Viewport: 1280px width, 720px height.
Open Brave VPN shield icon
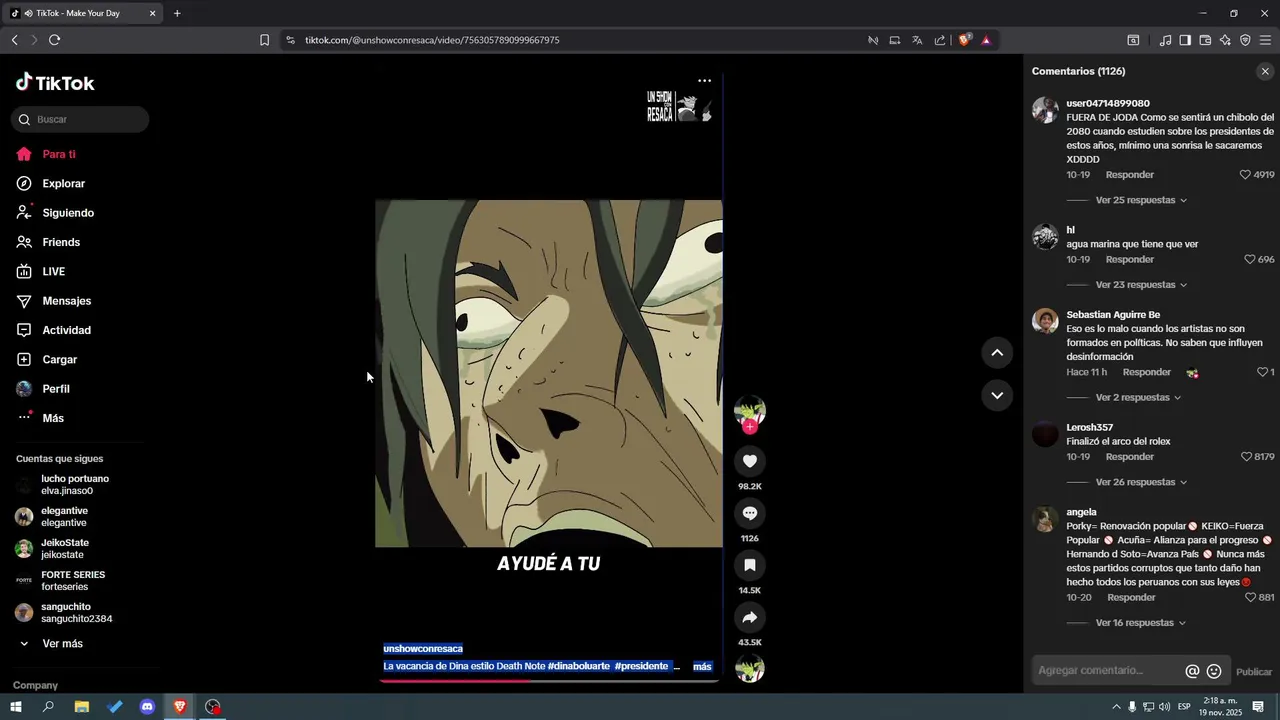[1245, 40]
